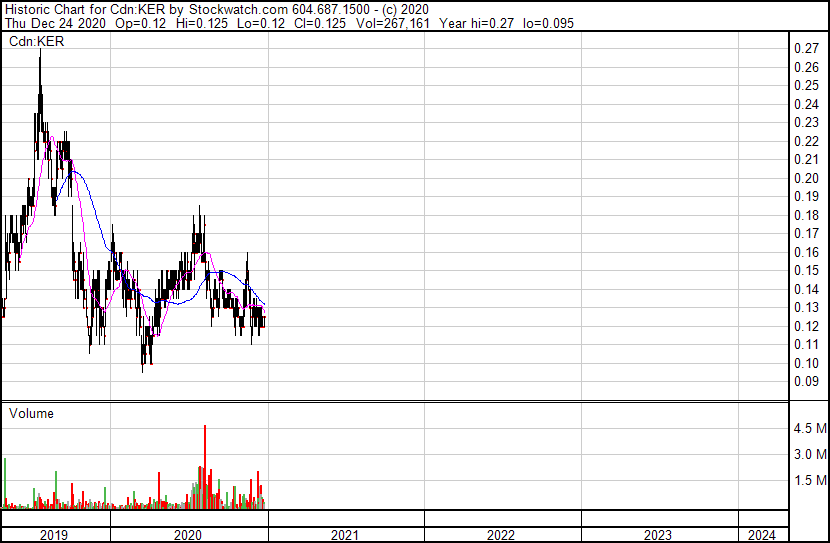Click the Vol=267,161 value in header

point(392,23)
